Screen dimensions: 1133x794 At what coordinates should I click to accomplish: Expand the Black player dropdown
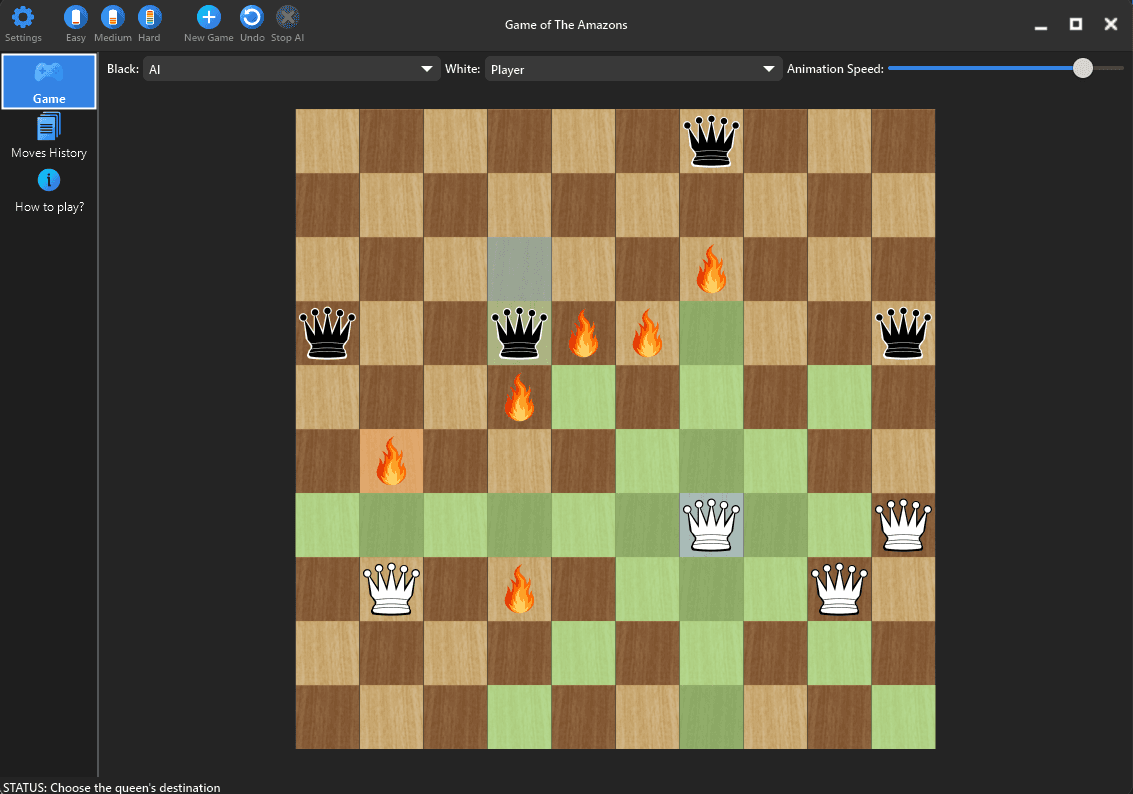coord(292,69)
